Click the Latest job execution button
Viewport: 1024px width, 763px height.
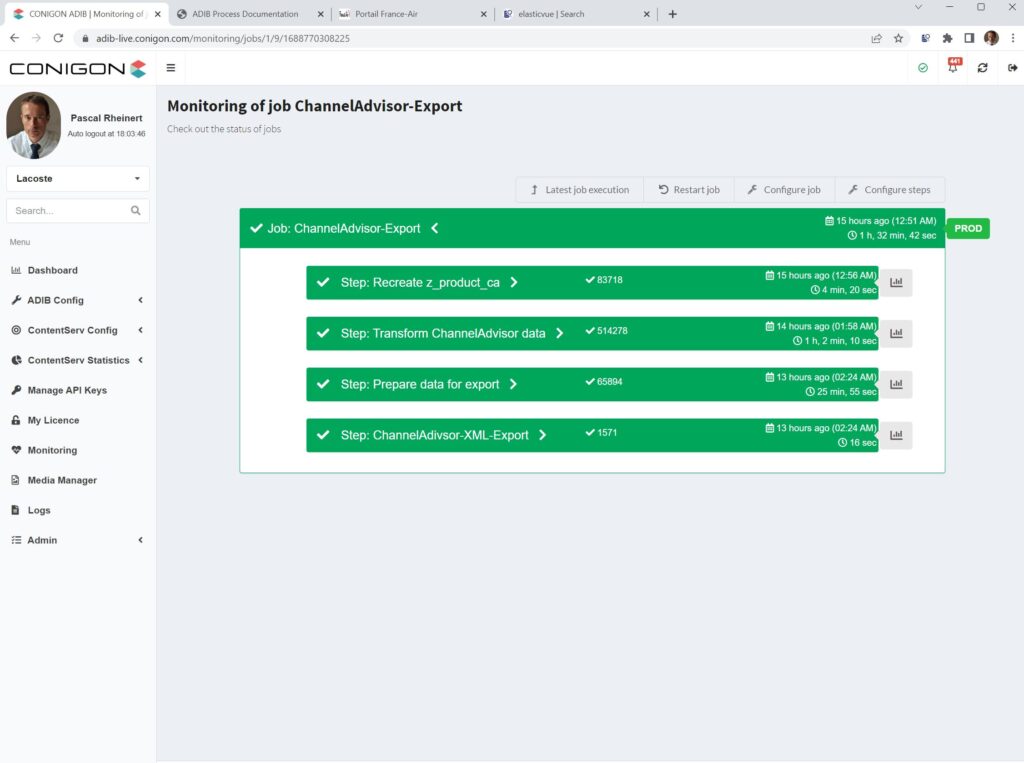point(579,189)
